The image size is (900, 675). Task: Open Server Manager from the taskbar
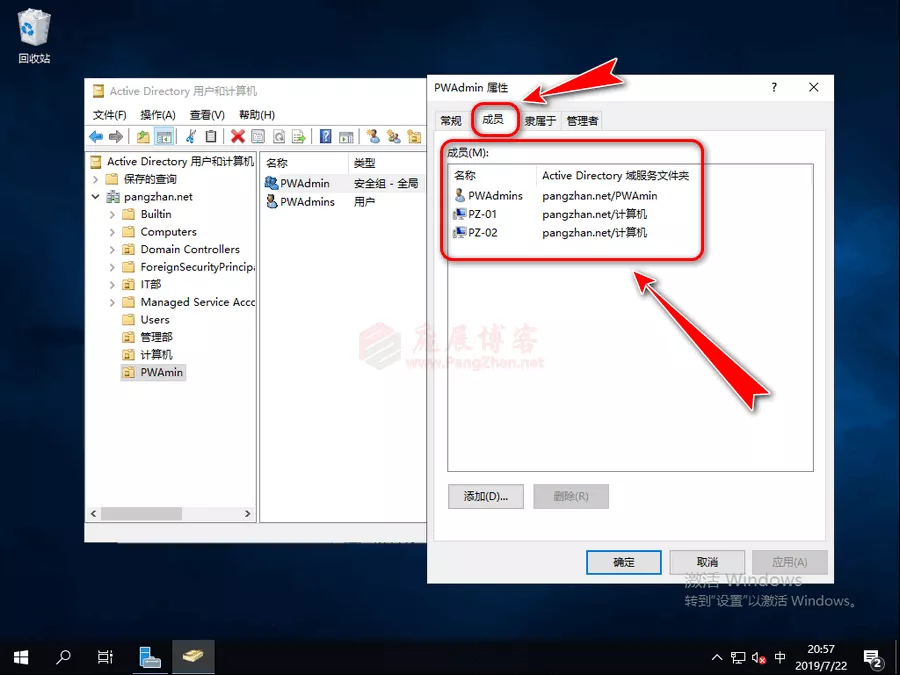(x=150, y=657)
